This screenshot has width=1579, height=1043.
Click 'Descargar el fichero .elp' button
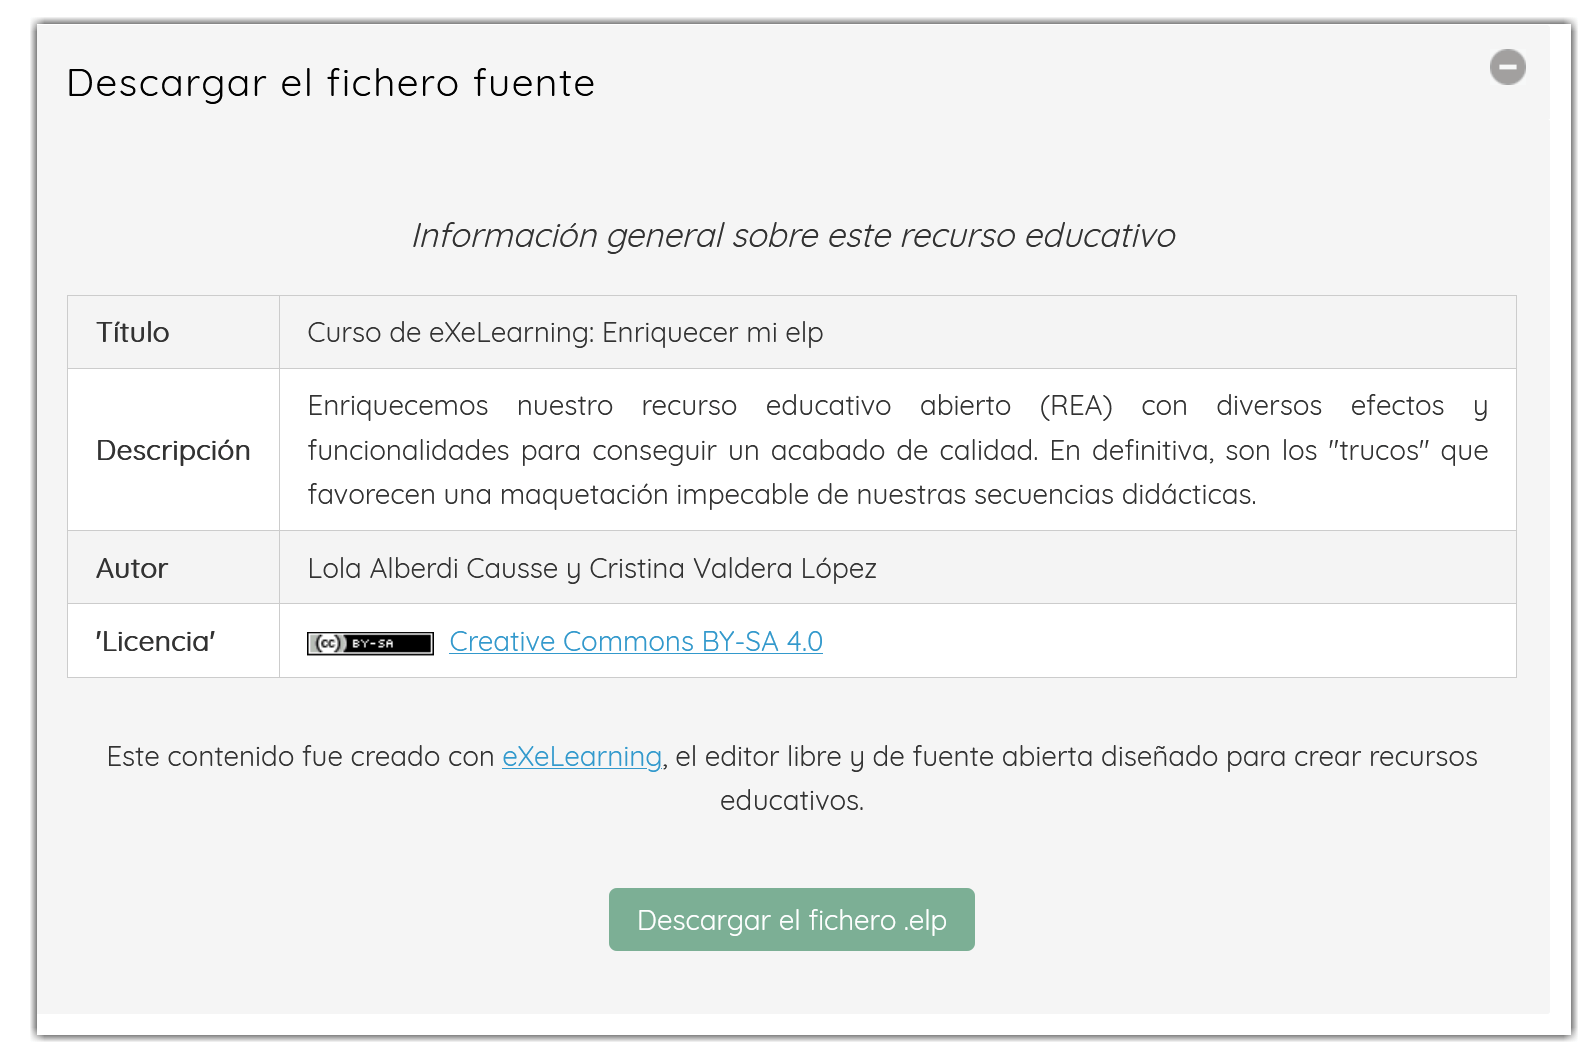pos(791,919)
